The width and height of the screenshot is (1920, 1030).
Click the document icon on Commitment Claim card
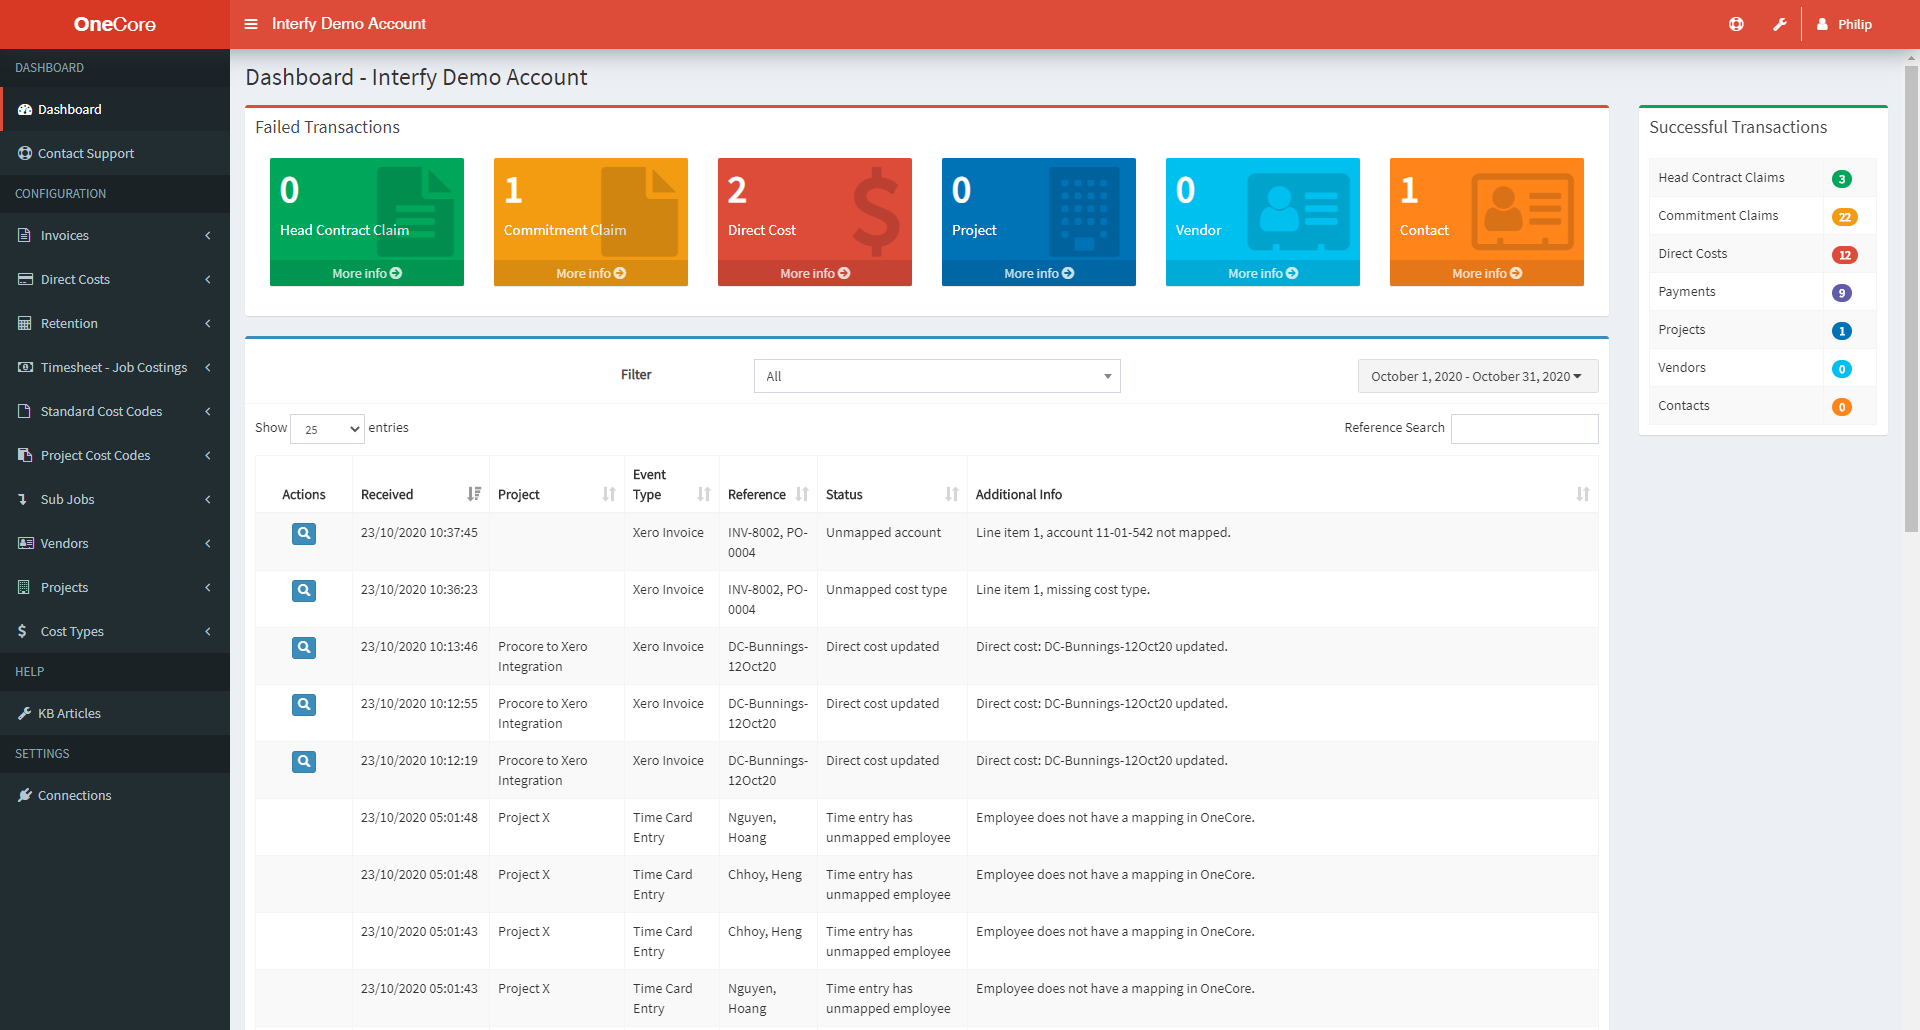[639, 211]
